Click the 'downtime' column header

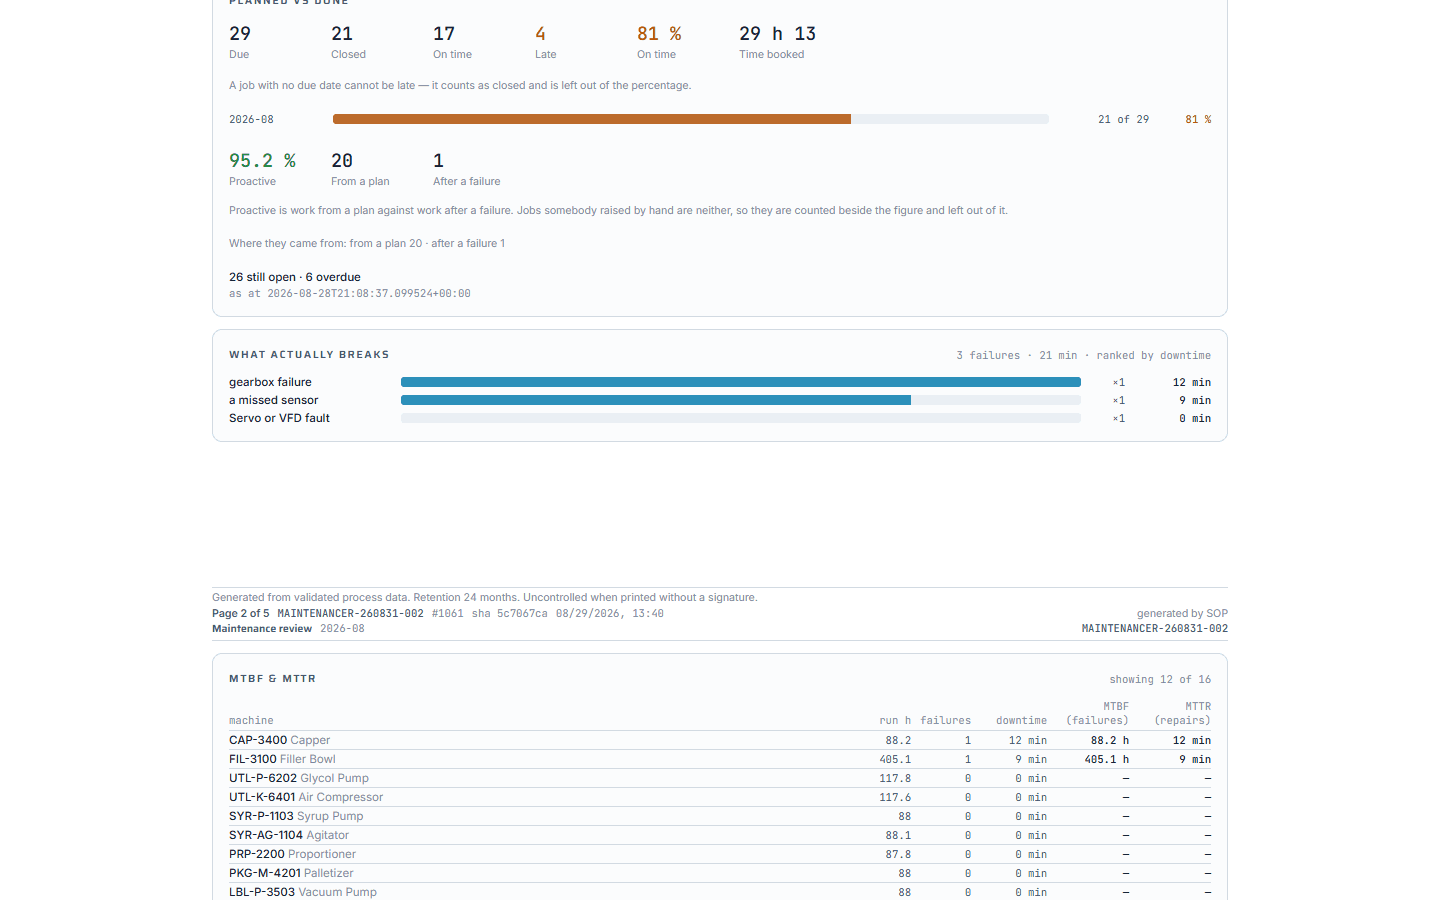coord(1021,720)
